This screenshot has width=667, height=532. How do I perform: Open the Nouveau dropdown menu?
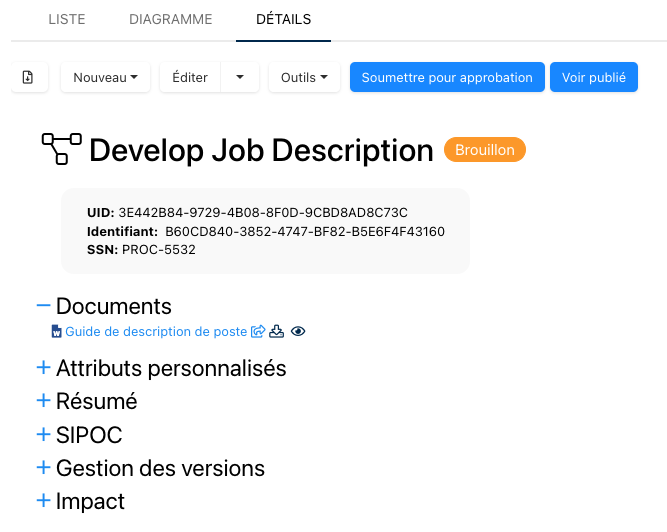[105, 77]
